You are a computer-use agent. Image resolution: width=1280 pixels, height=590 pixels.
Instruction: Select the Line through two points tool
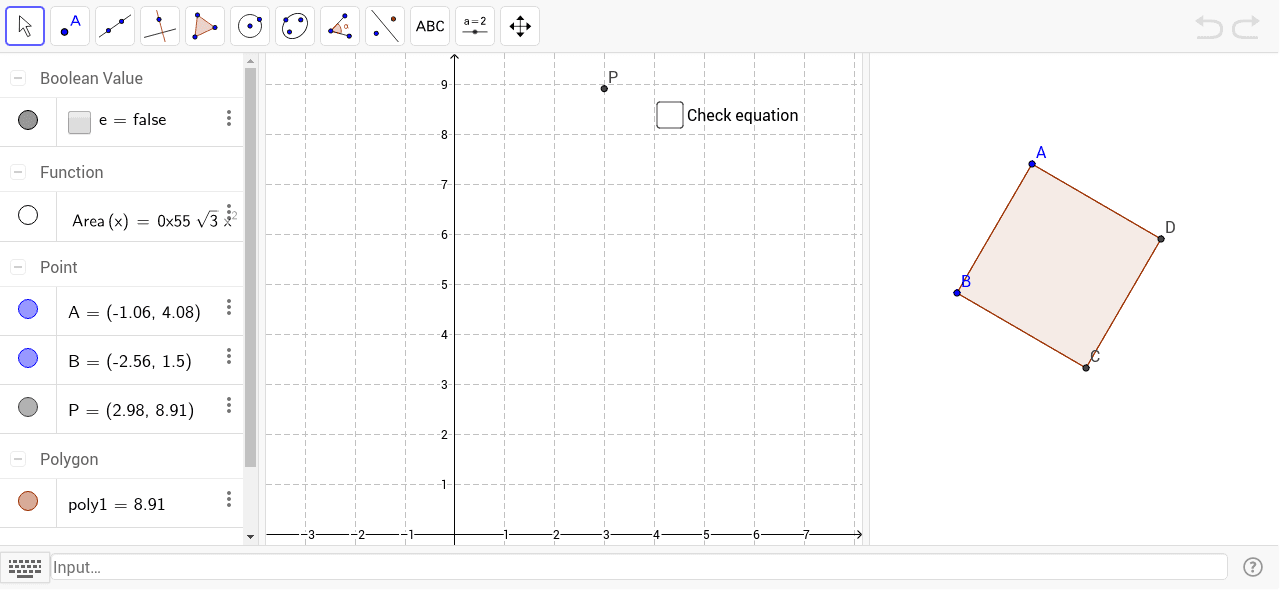click(x=115, y=26)
